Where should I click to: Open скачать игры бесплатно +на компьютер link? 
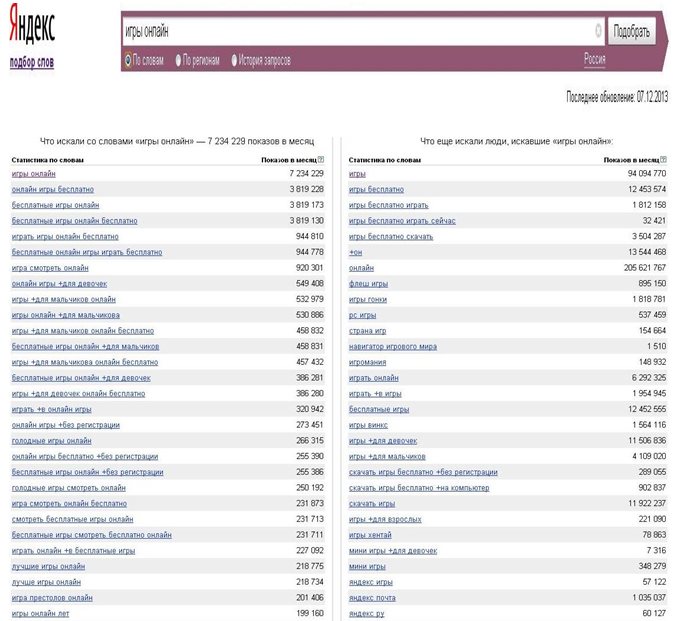[419, 488]
